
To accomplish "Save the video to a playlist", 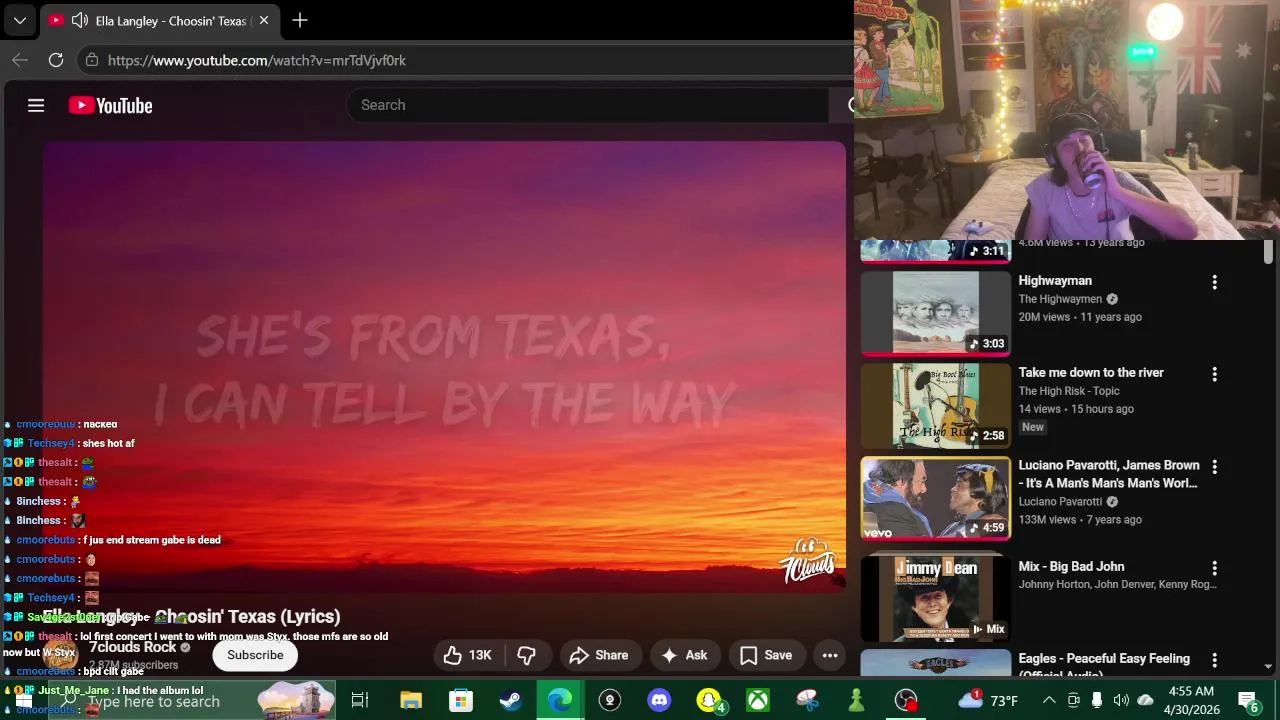I will (x=766, y=655).
